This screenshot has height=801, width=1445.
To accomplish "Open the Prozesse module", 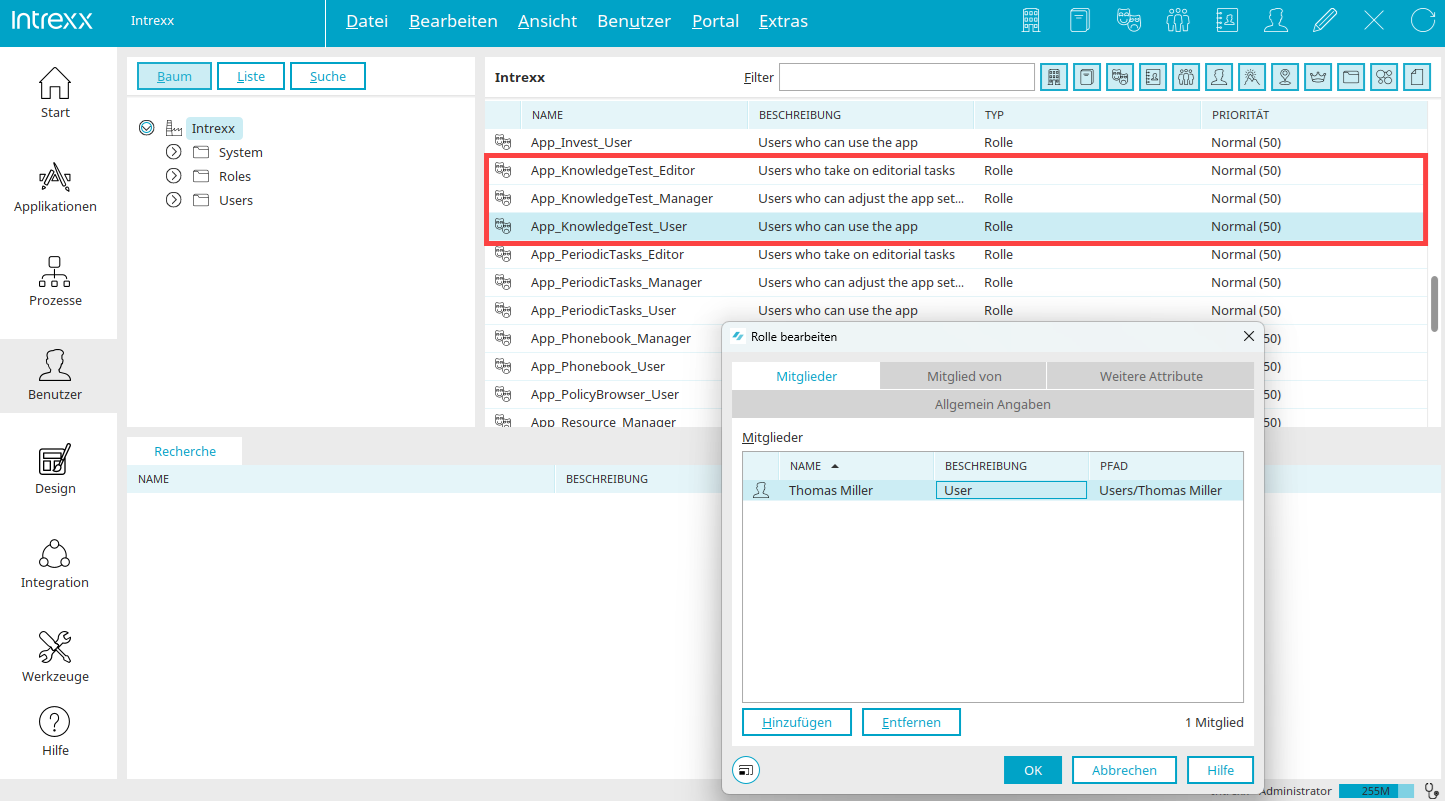I will click(55, 281).
